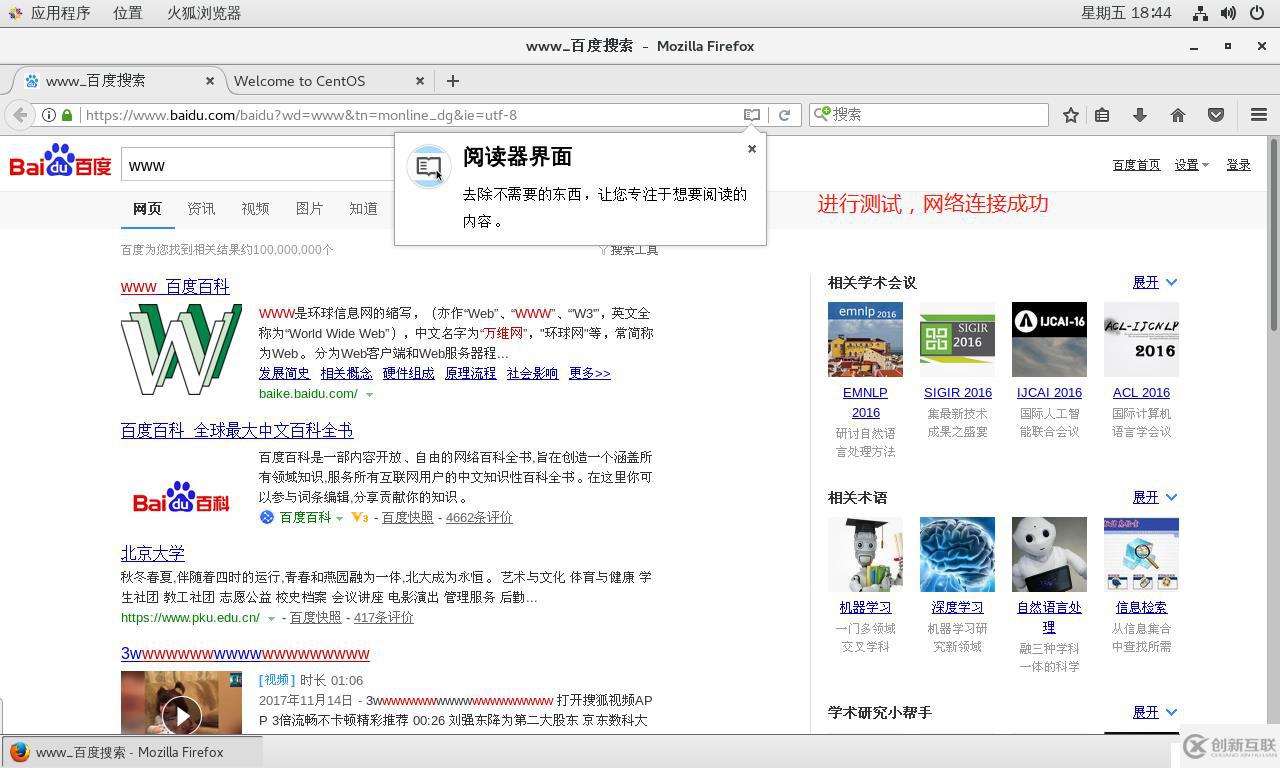Screen dimensions: 1280x768
Task: Click the SIGIR 2016 conference thumbnail
Action: pos(957,340)
